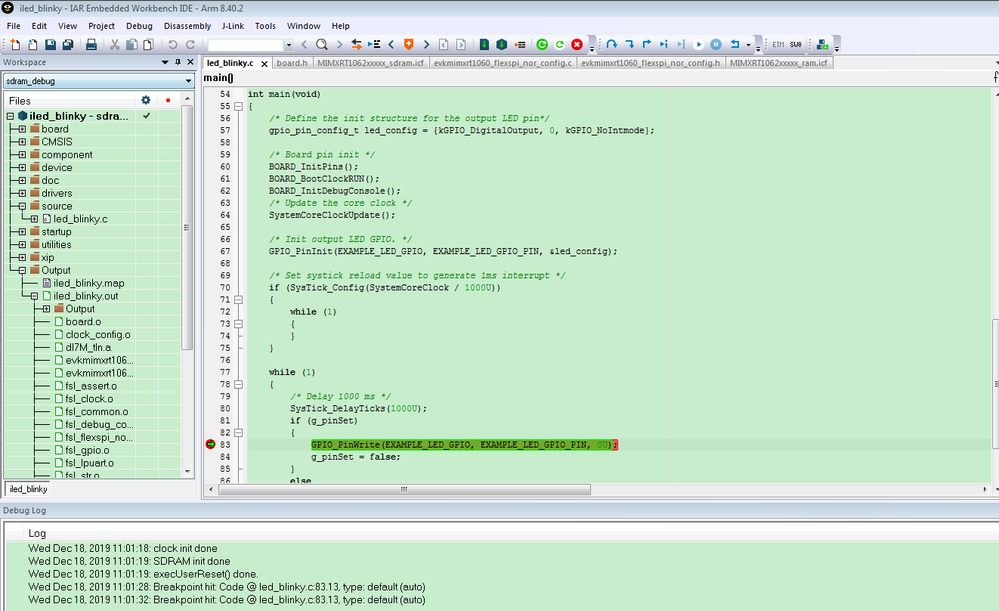Close the led_blinky.c tab
The width and height of the screenshot is (999, 611).
(264, 64)
